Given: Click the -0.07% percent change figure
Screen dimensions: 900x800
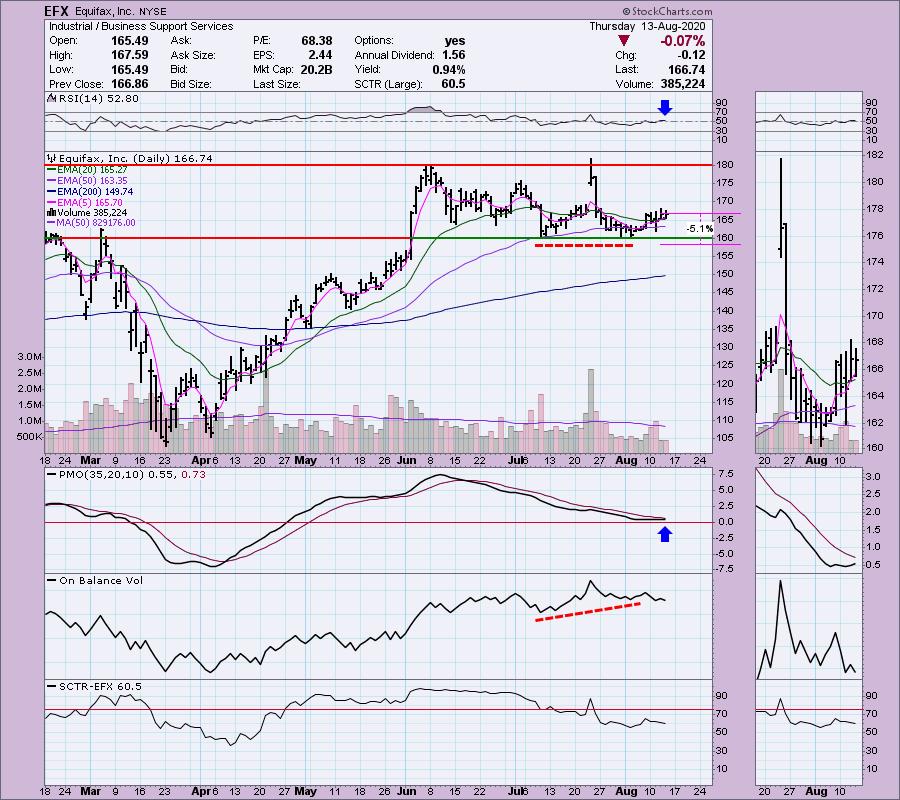Looking at the screenshot, I should coord(682,41).
